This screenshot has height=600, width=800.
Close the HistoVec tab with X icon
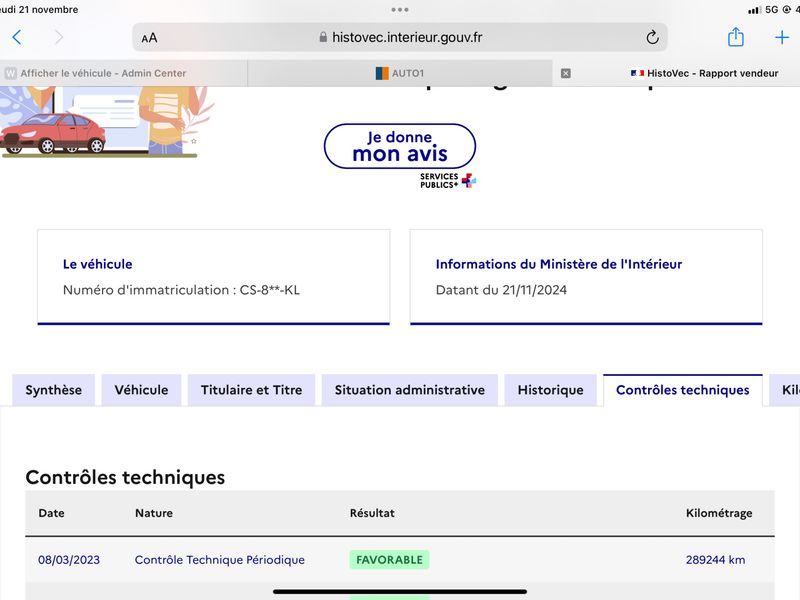566,73
